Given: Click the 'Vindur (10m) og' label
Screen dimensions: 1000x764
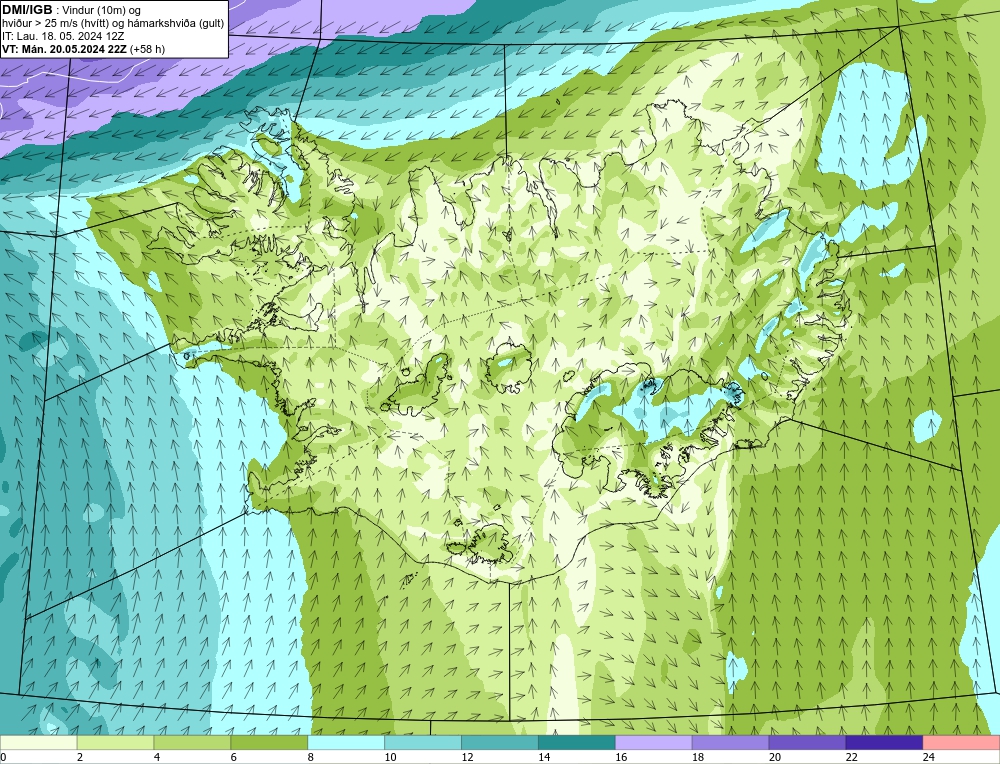Looking at the screenshot, I should (103, 10).
